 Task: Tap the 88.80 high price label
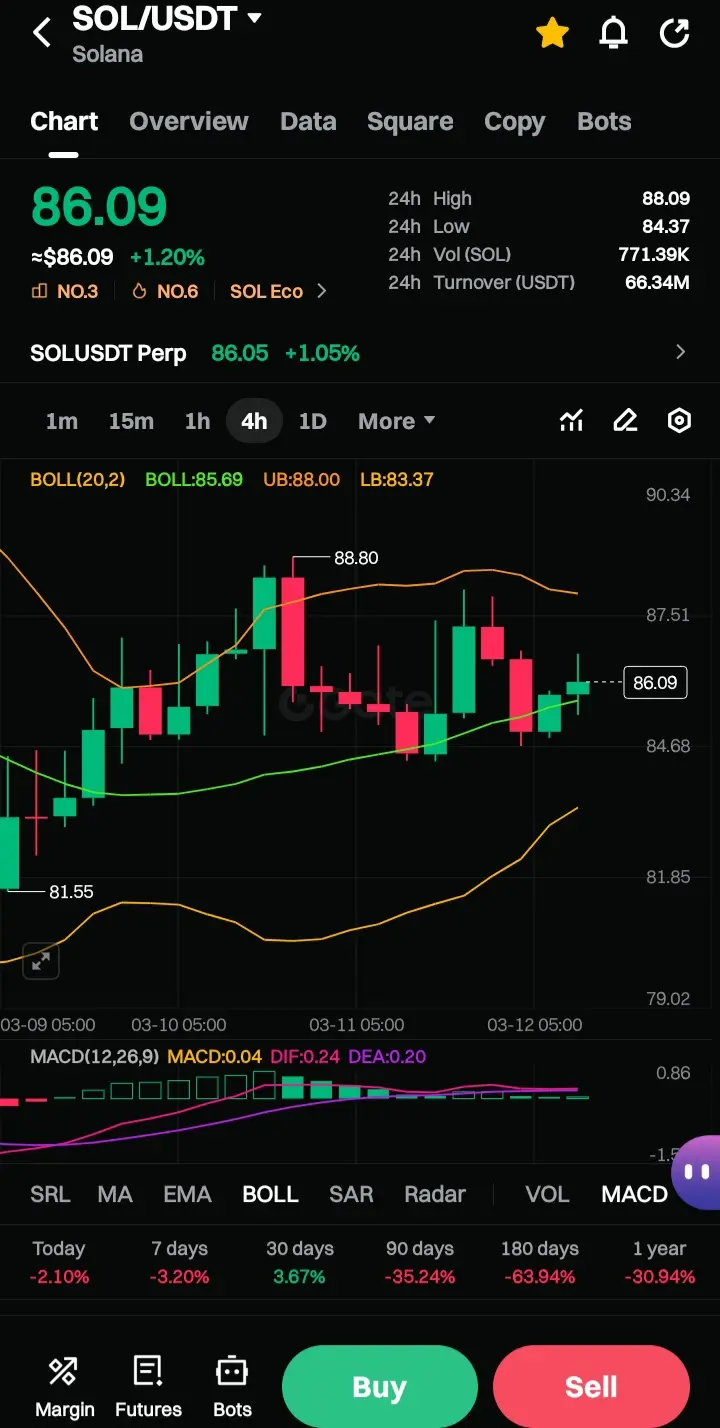tap(356, 558)
